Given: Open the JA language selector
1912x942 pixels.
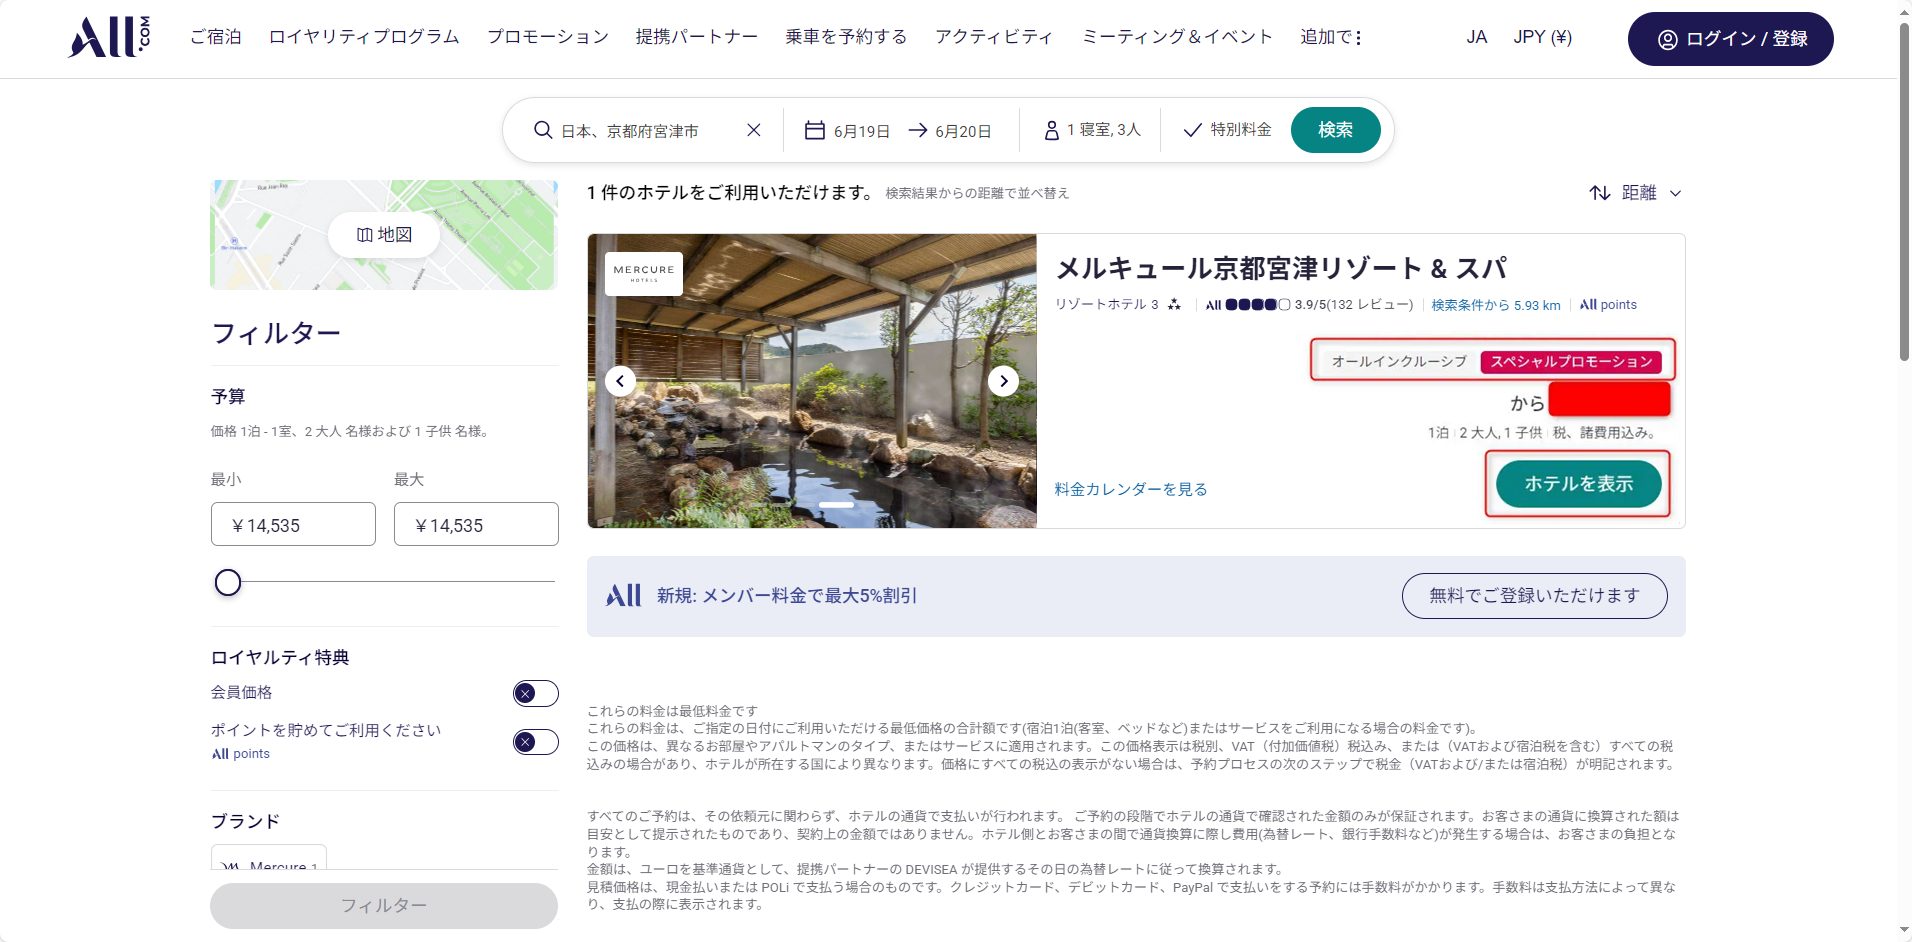Looking at the screenshot, I should coord(1476,37).
